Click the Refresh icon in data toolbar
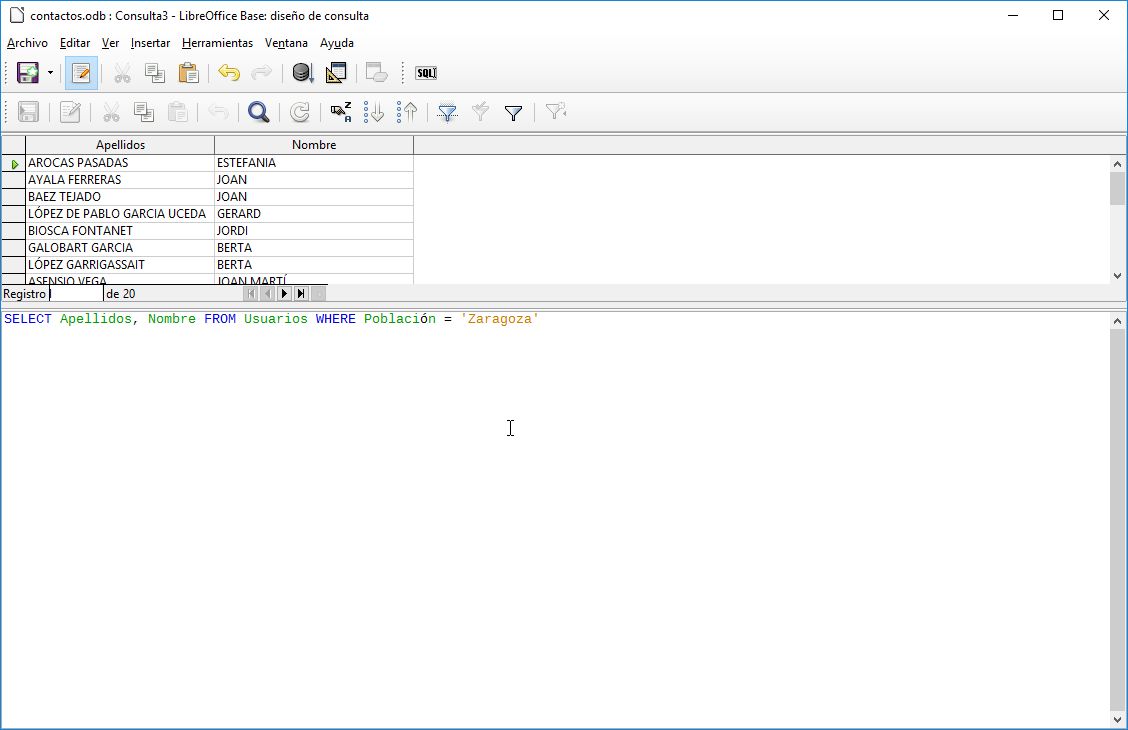Screen dimensions: 1128x730 click(x=299, y=112)
